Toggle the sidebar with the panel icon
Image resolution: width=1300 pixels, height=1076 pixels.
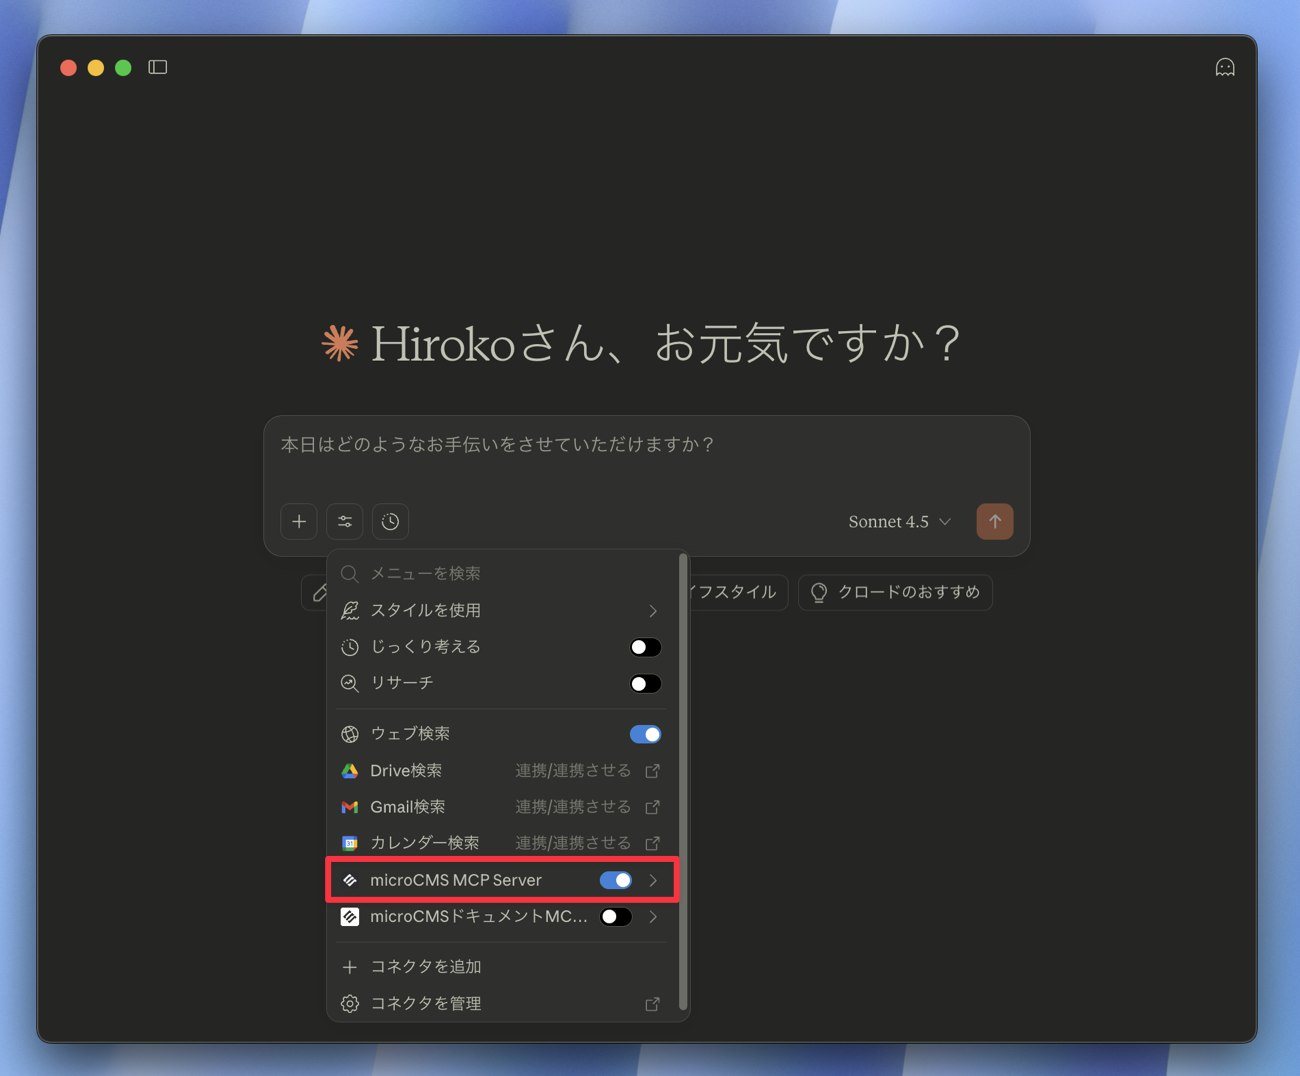click(157, 67)
